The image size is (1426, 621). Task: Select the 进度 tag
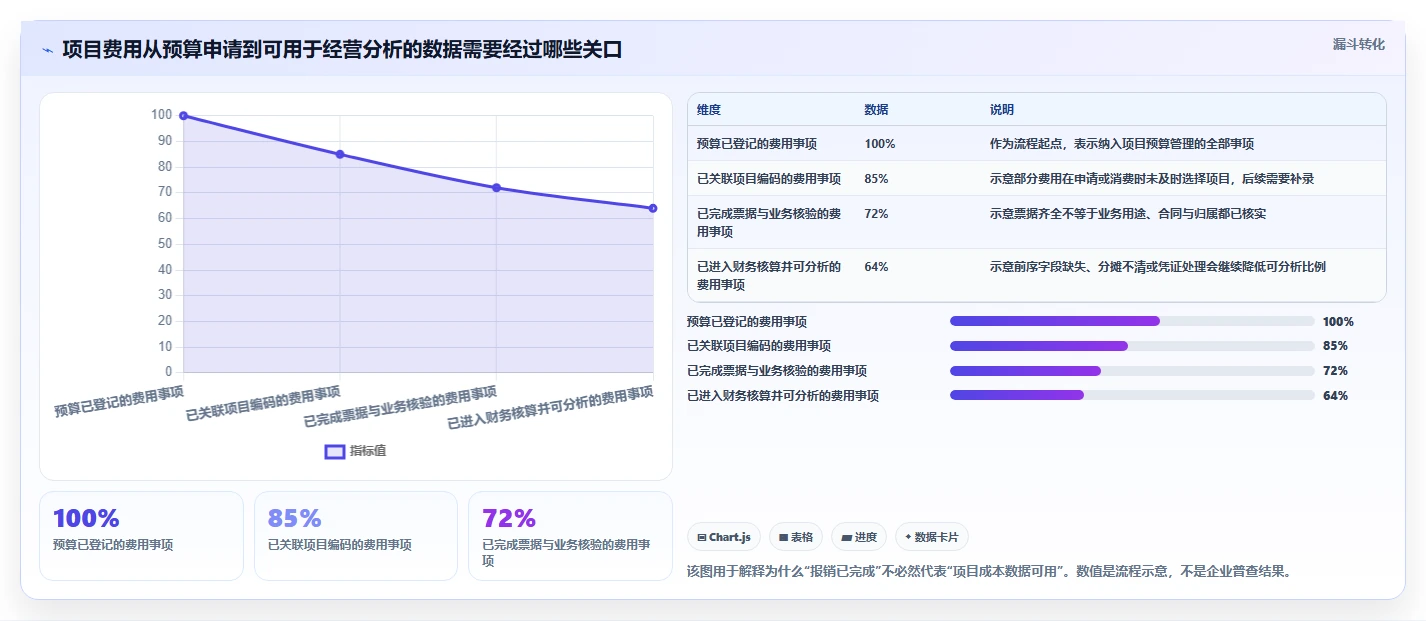click(859, 537)
